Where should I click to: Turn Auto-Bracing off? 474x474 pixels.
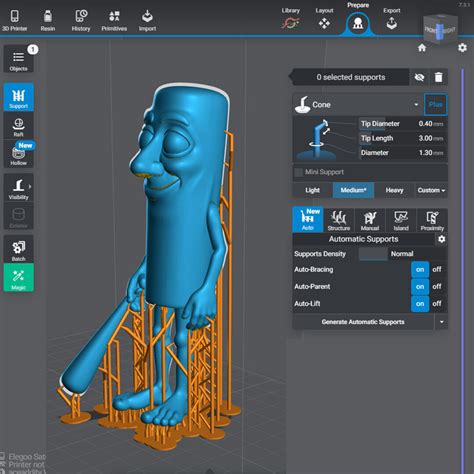437,269
